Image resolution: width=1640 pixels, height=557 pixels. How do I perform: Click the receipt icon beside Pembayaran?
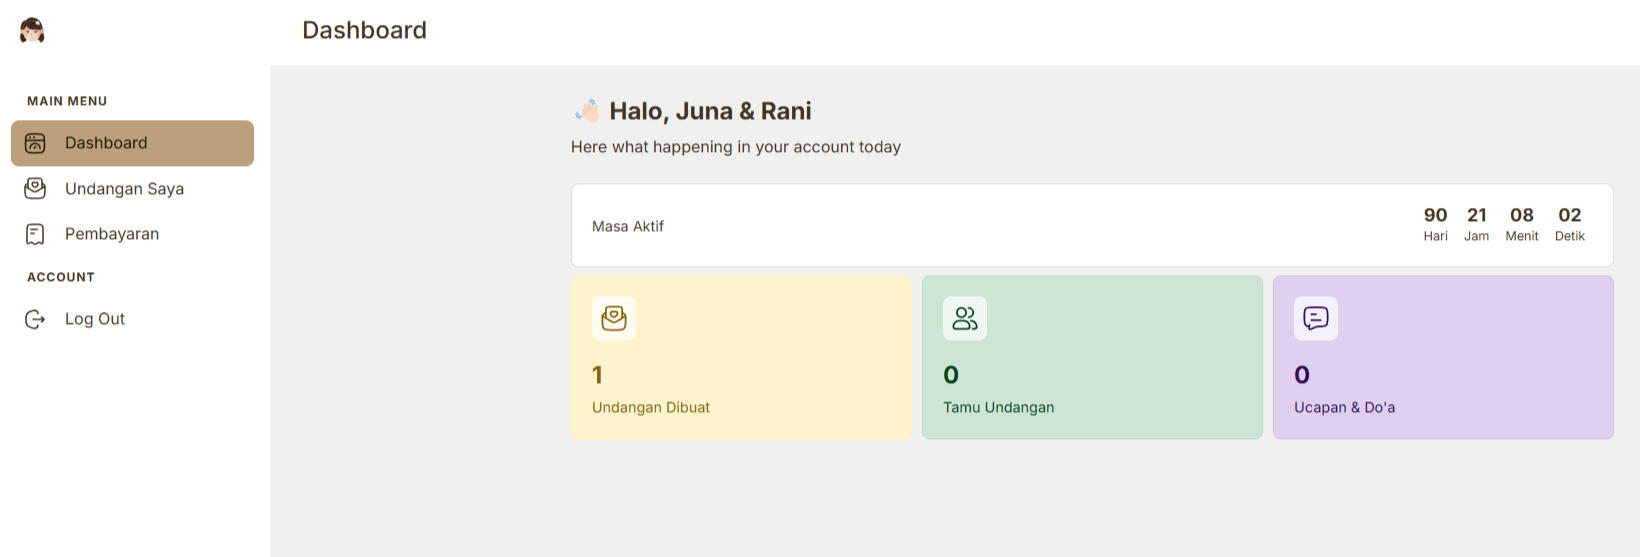click(35, 234)
